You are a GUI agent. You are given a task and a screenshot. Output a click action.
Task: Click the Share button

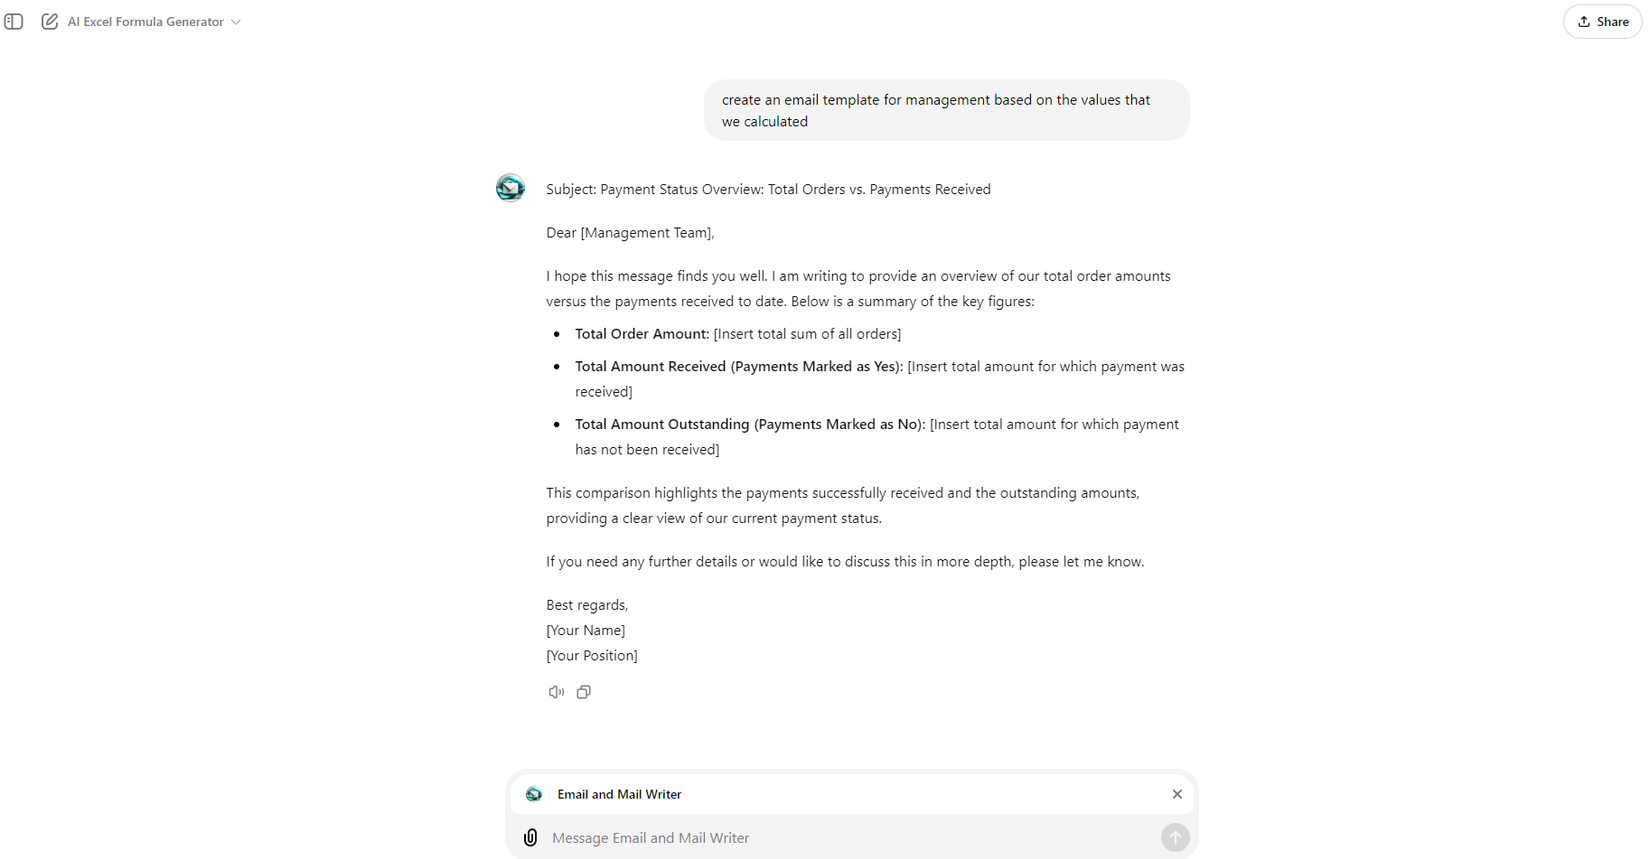(1602, 21)
